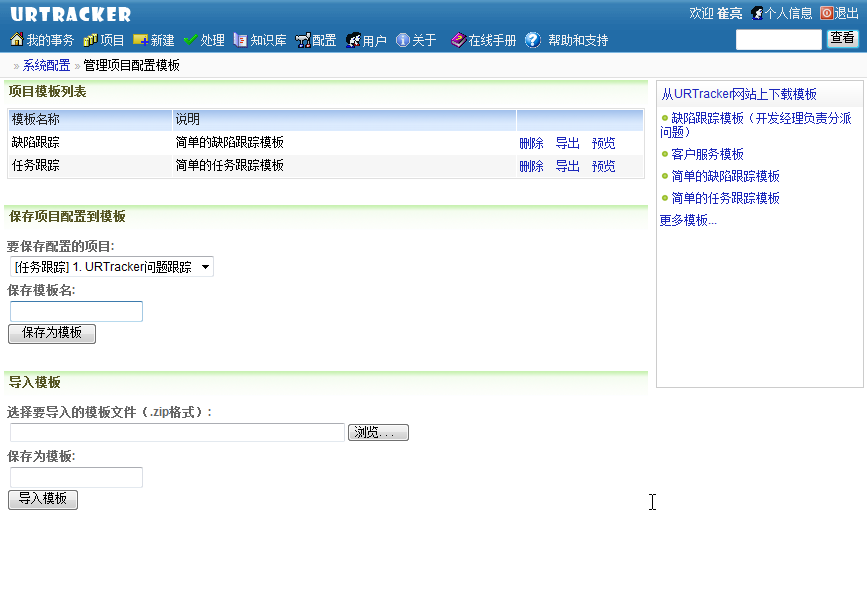The height and width of the screenshot is (594, 867).
Task: Open the 客户服务模板 download link
Action: 707,154
